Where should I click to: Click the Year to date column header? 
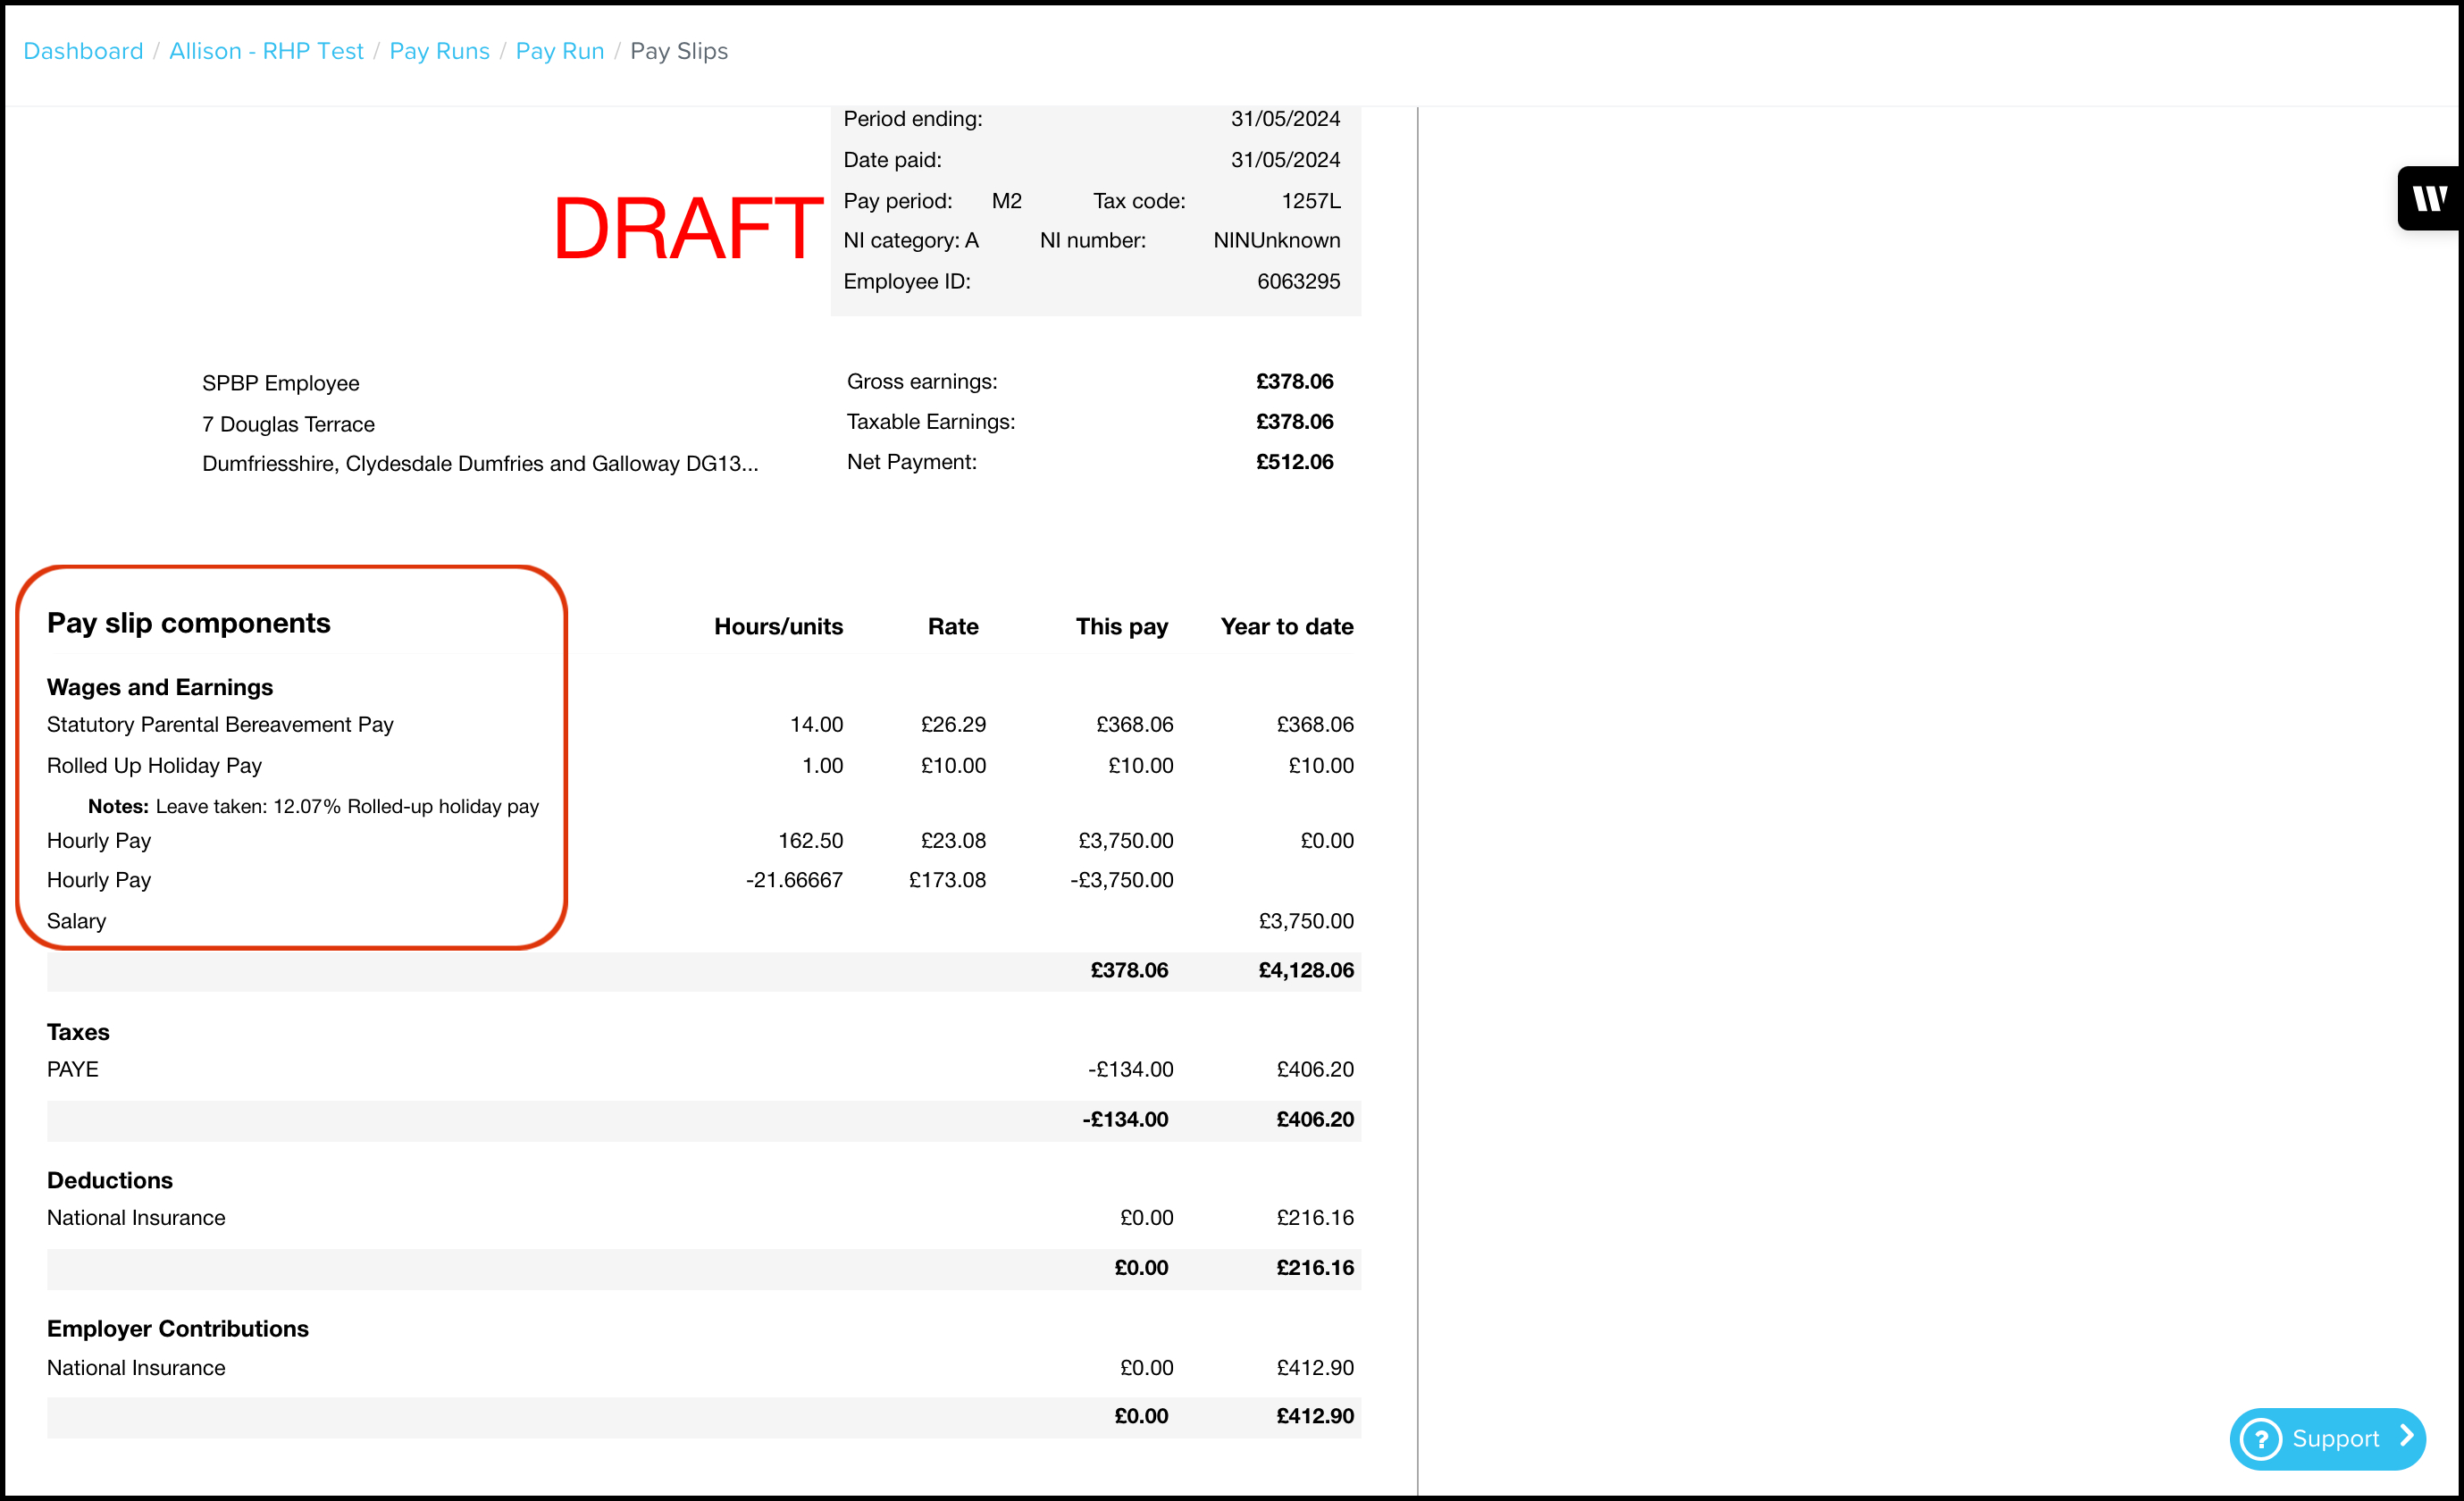pyautogui.click(x=1286, y=627)
